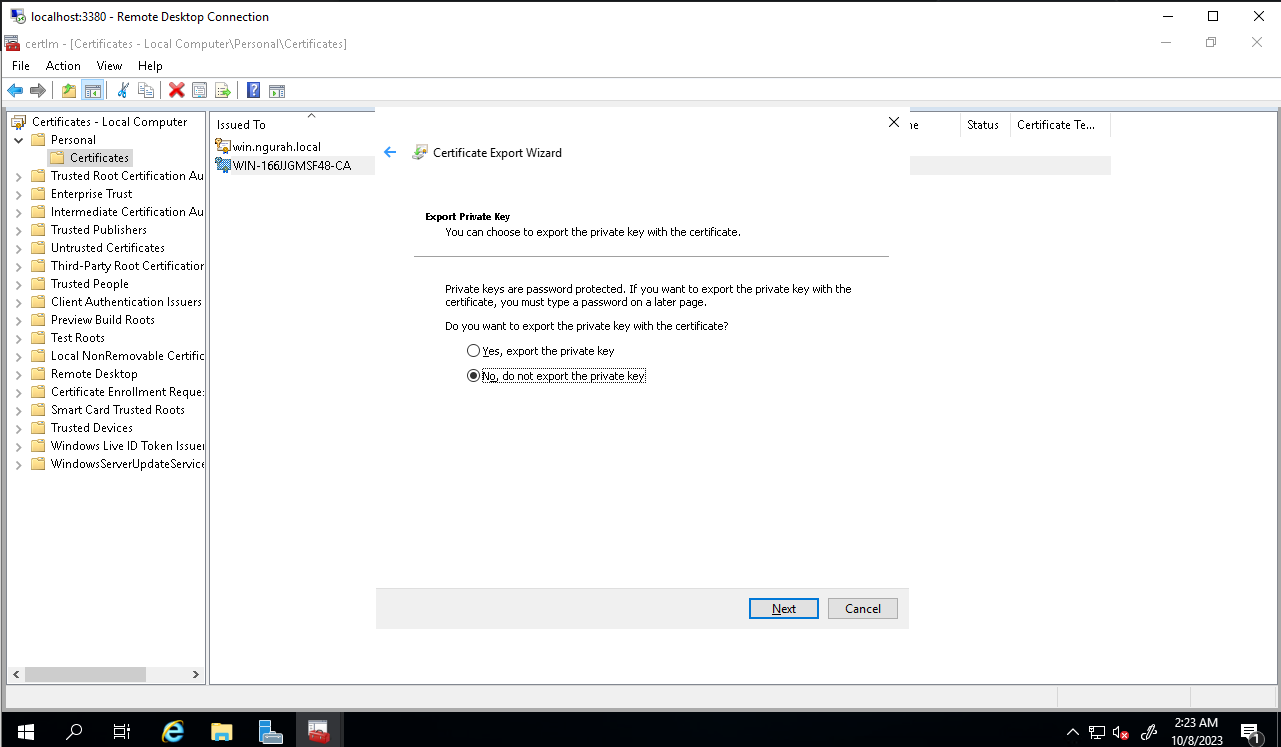Click the blue Help question mark icon
This screenshot has height=747, width=1281.
[253, 91]
